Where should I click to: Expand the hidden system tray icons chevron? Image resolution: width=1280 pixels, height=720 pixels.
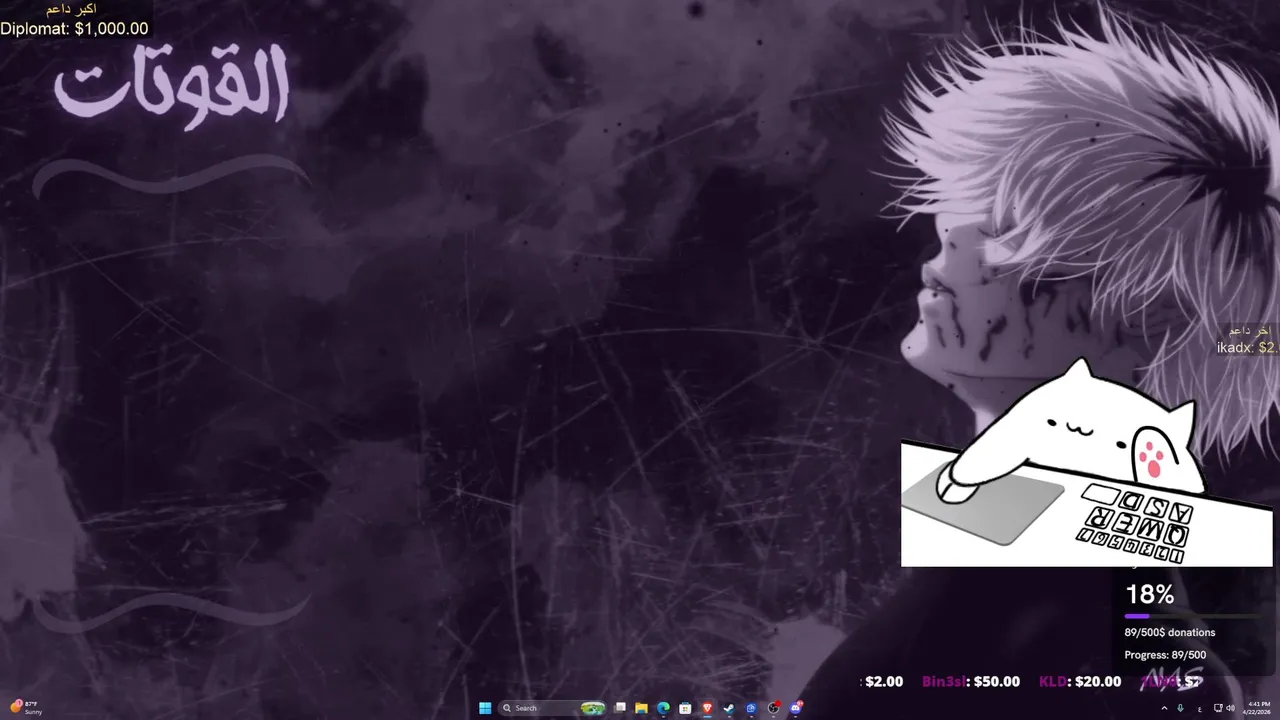click(1164, 708)
